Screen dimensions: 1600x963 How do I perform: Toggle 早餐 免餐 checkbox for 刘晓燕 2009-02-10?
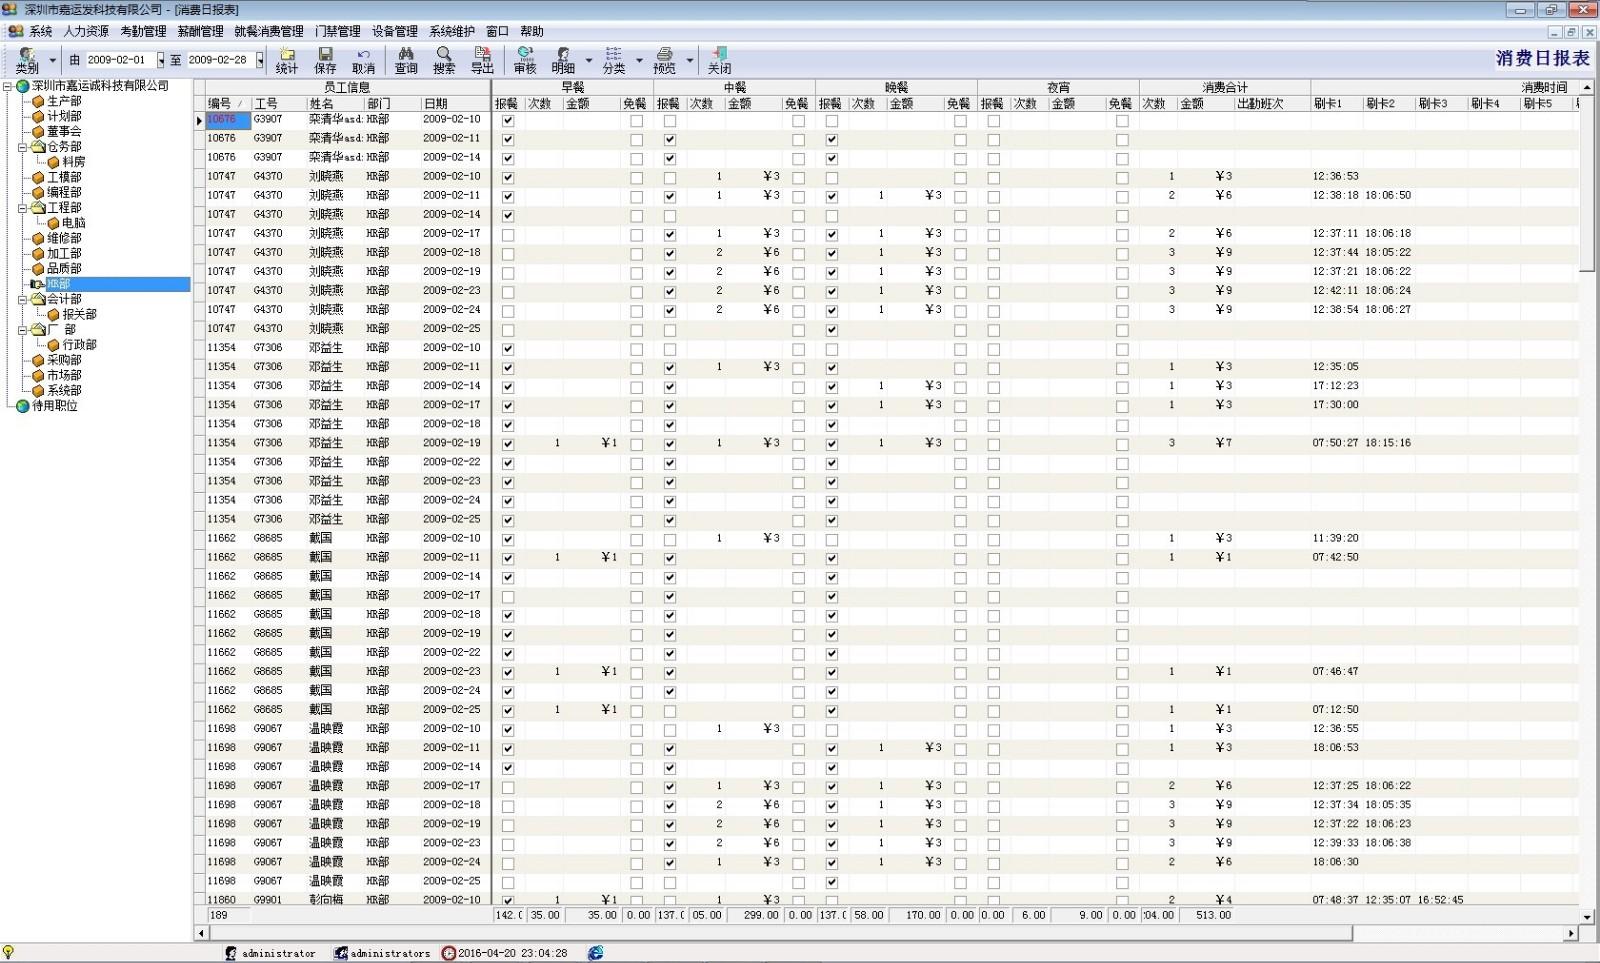click(x=636, y=177)
